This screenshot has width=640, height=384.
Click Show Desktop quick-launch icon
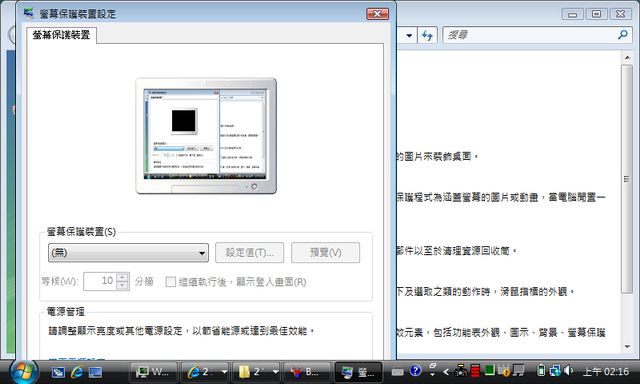coord(96,372)
